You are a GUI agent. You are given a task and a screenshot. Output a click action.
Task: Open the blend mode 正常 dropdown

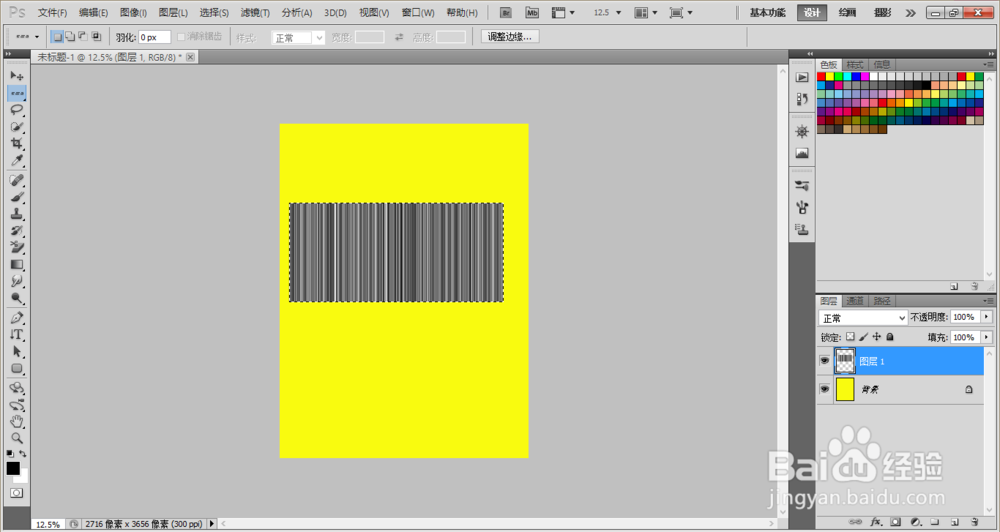point(863,318)
